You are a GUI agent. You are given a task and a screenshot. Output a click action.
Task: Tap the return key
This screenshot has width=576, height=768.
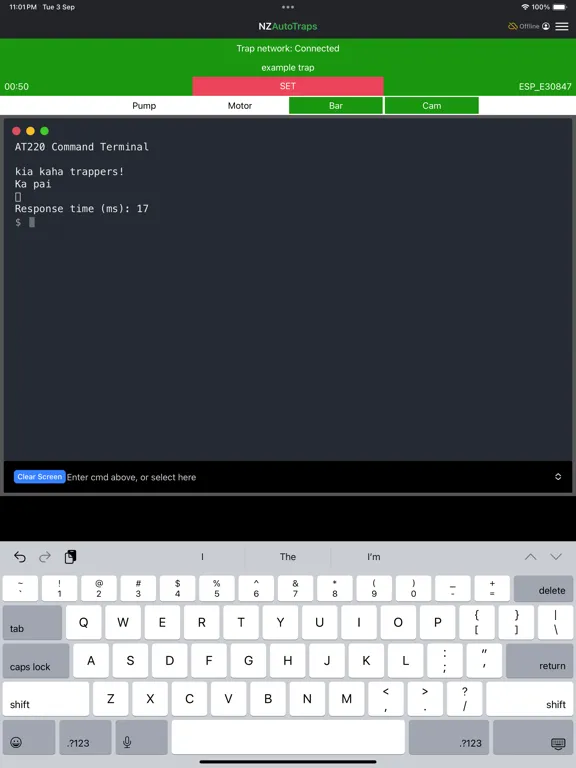[x=539, y=661]
